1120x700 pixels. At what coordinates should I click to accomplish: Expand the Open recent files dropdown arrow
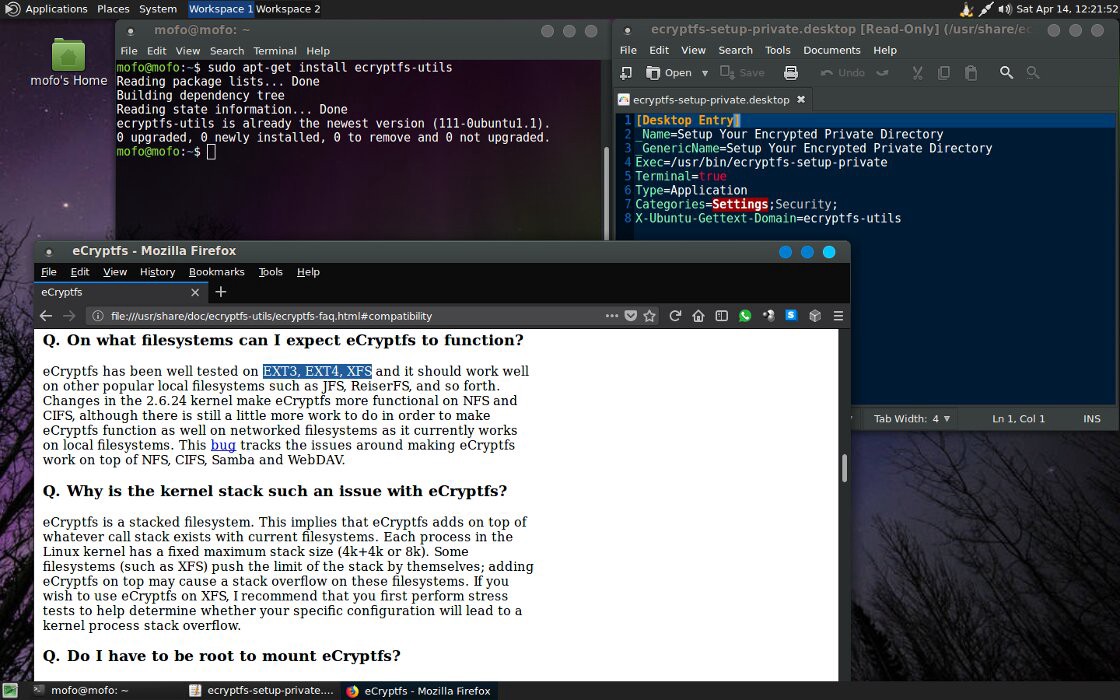click(x=705, y=73)
